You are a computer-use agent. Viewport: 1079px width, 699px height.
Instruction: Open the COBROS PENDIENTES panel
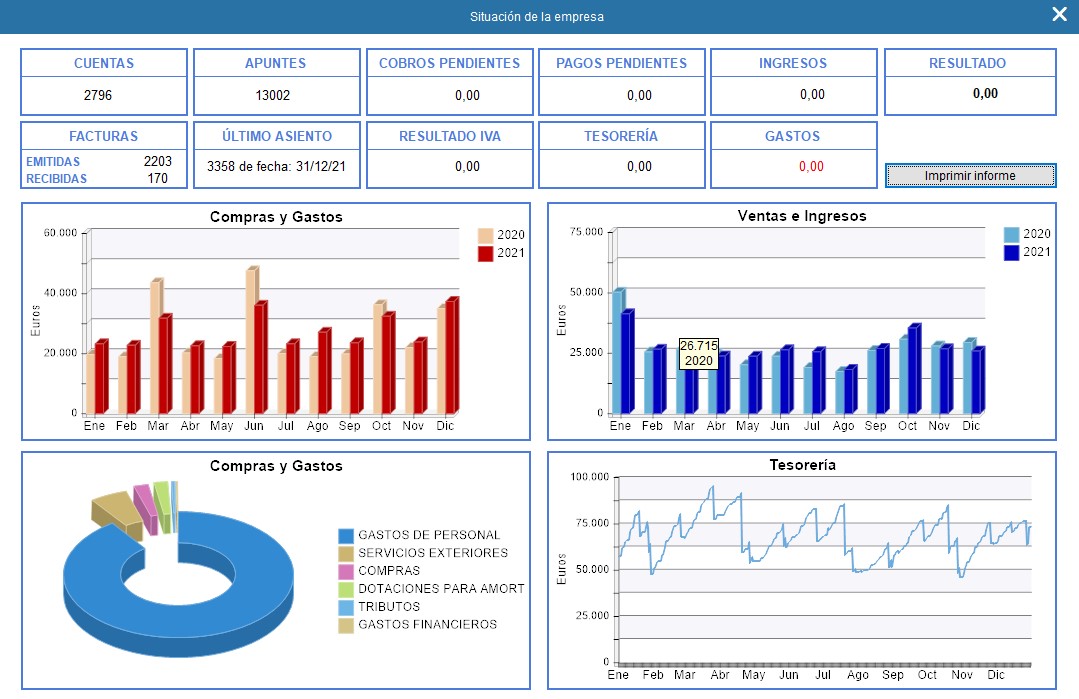click(449, 63)
